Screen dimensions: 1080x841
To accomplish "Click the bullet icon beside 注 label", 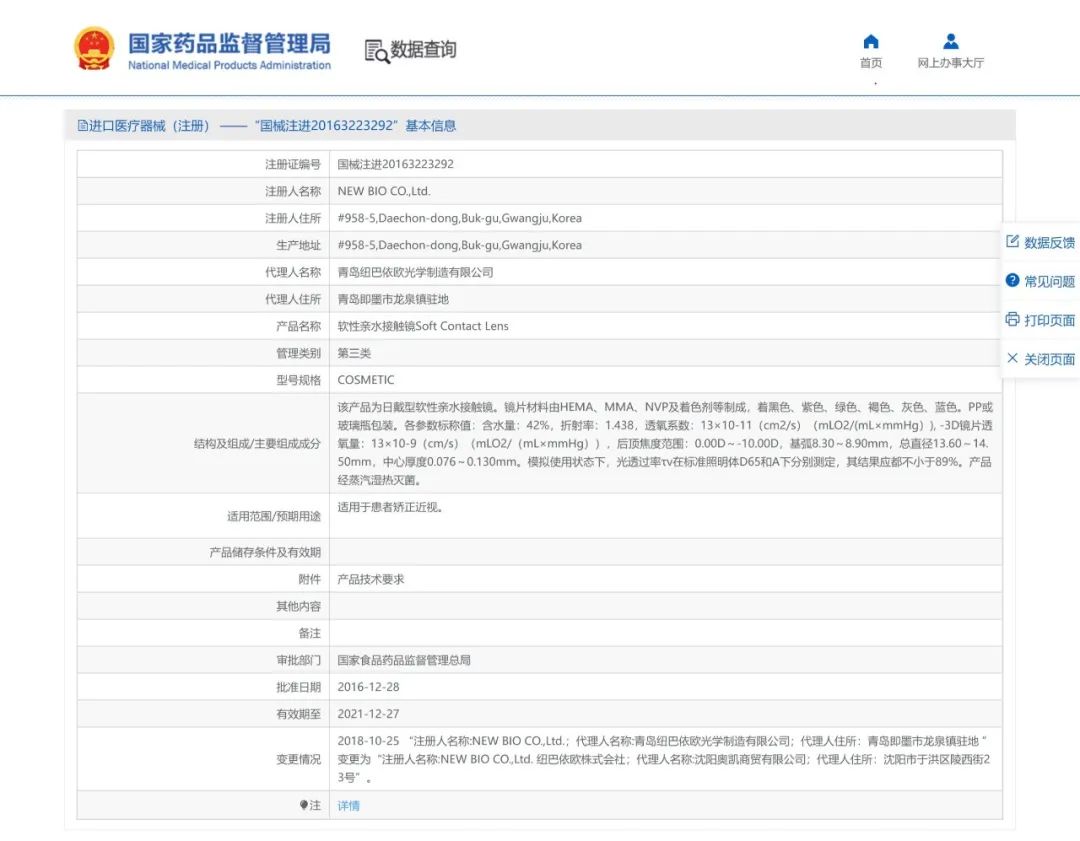I will pyautogui.click(x=304, y=804).
